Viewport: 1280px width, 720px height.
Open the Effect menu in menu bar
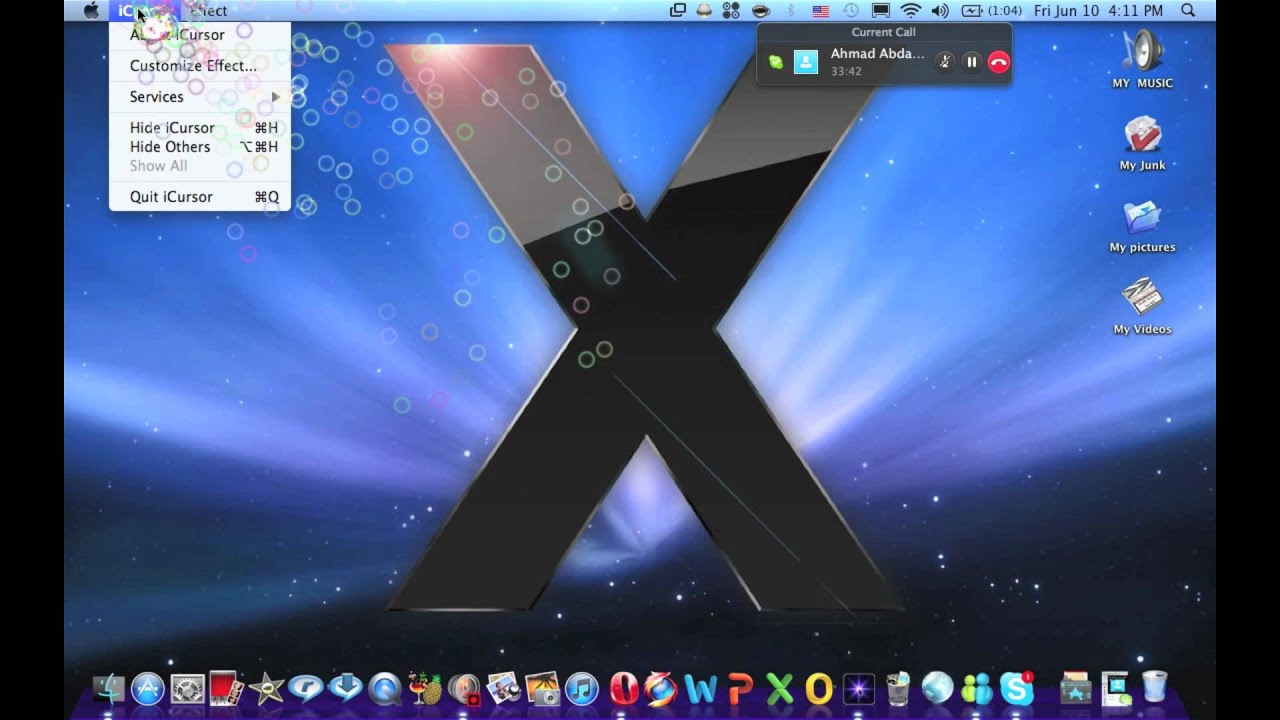click(x=208, y=10)
